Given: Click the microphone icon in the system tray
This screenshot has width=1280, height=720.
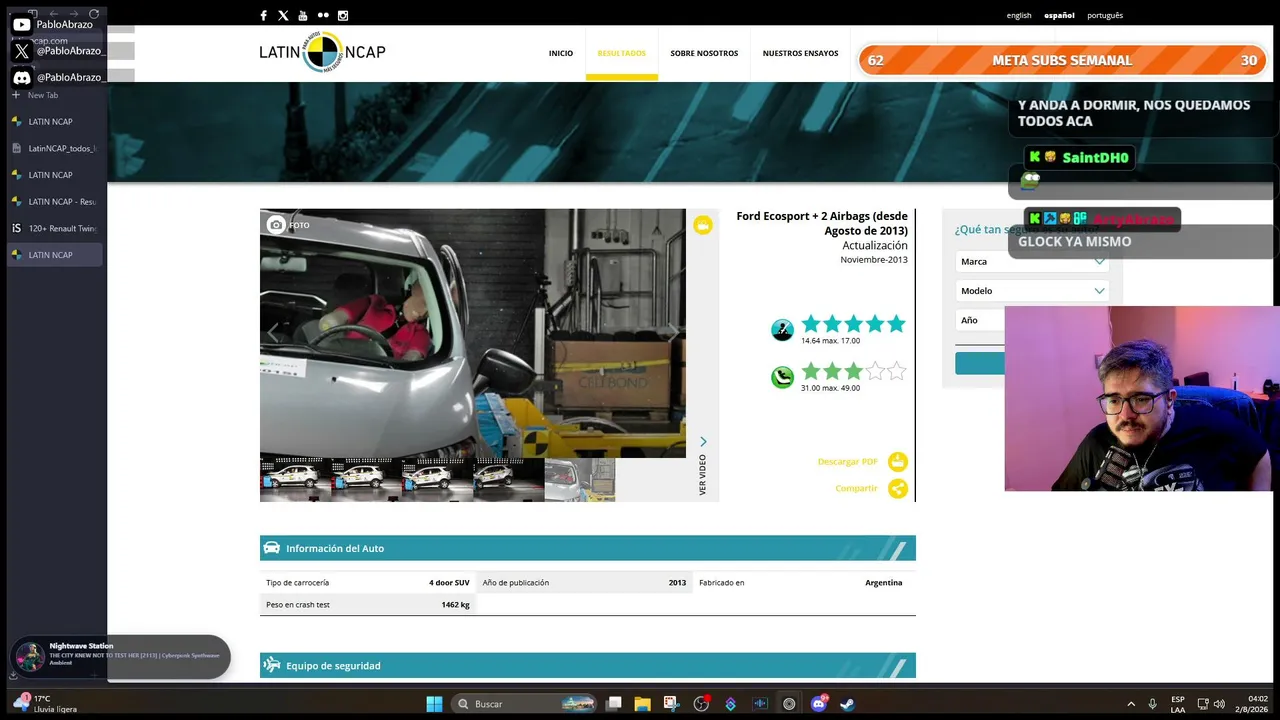Looking at the screenshot, I should pos(1153,704).
